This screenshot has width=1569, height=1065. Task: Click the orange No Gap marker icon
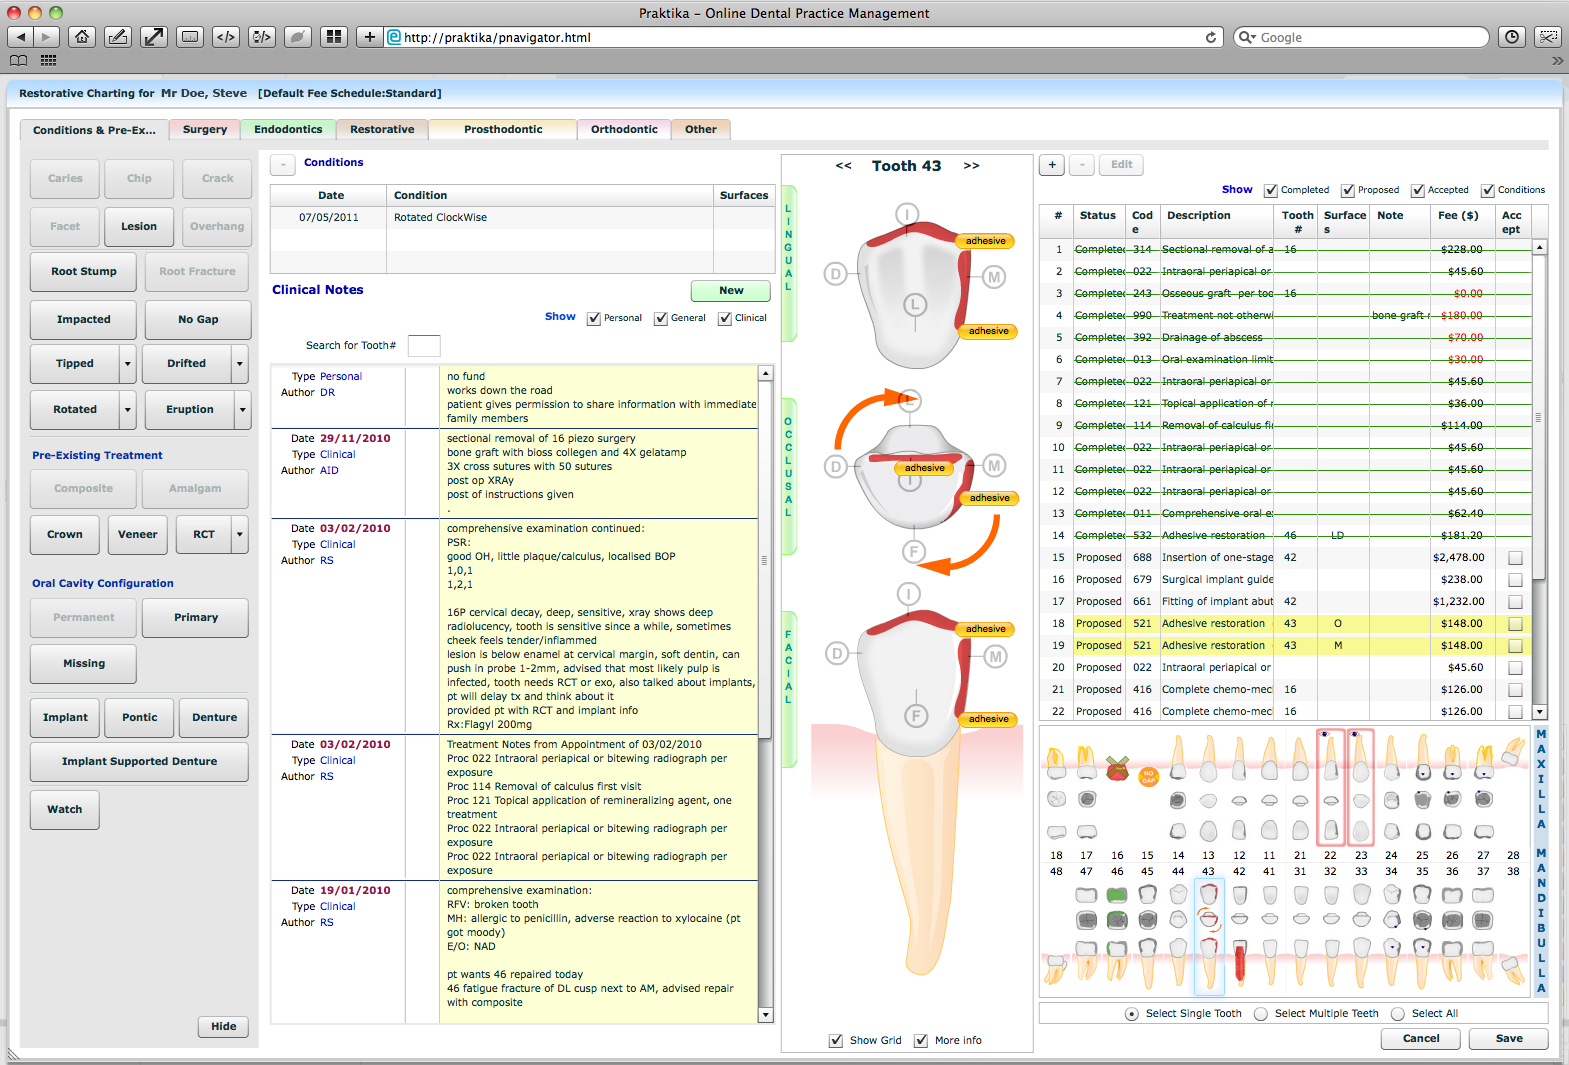pyautogui.click(x=1148, y=776)
